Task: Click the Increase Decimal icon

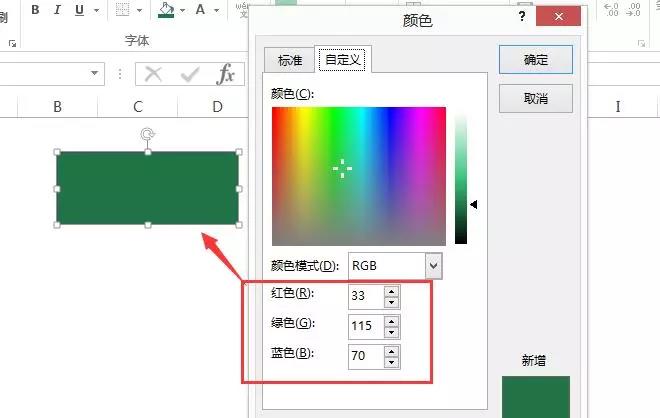Action: point(611,10)
